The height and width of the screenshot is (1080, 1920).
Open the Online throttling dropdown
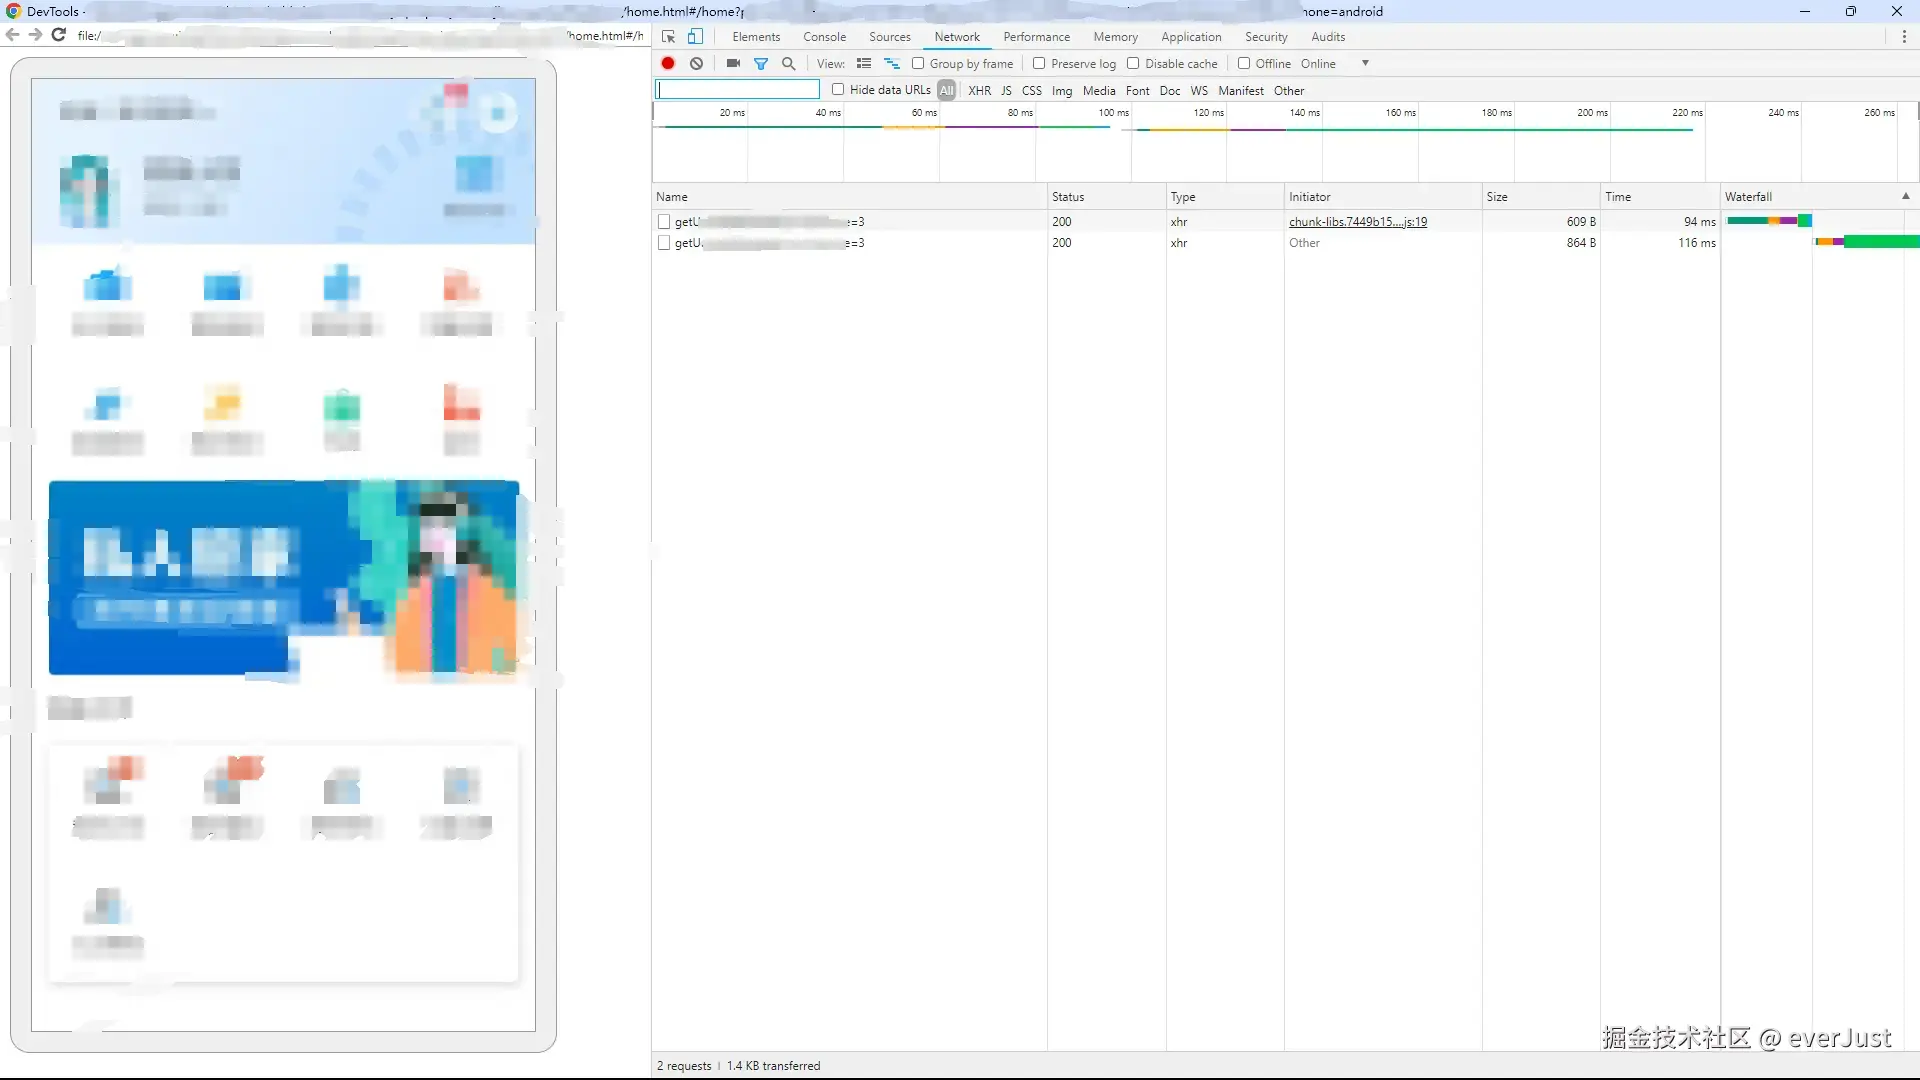(x=1365, y=63)
